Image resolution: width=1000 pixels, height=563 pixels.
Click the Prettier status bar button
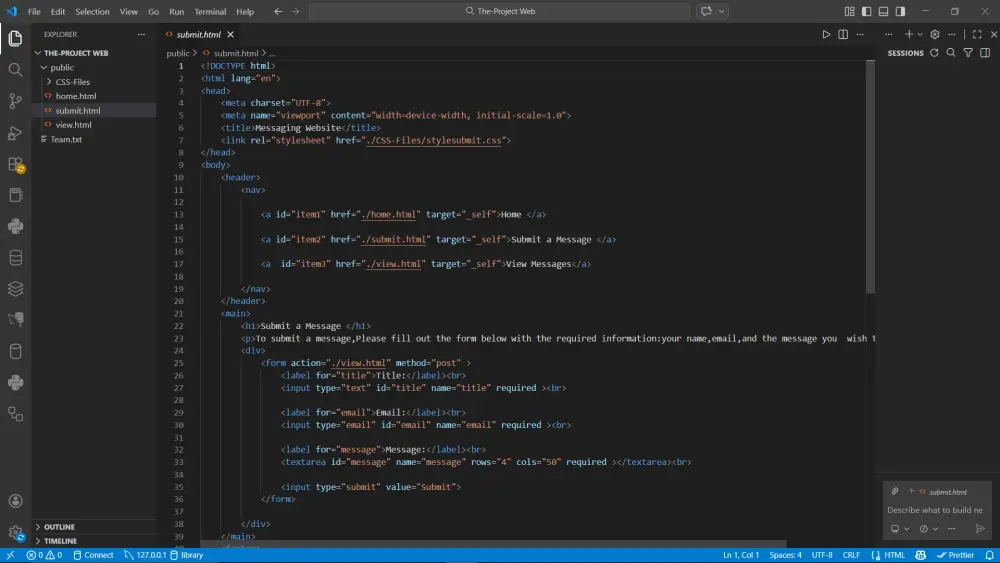click(x=955, y=555)
